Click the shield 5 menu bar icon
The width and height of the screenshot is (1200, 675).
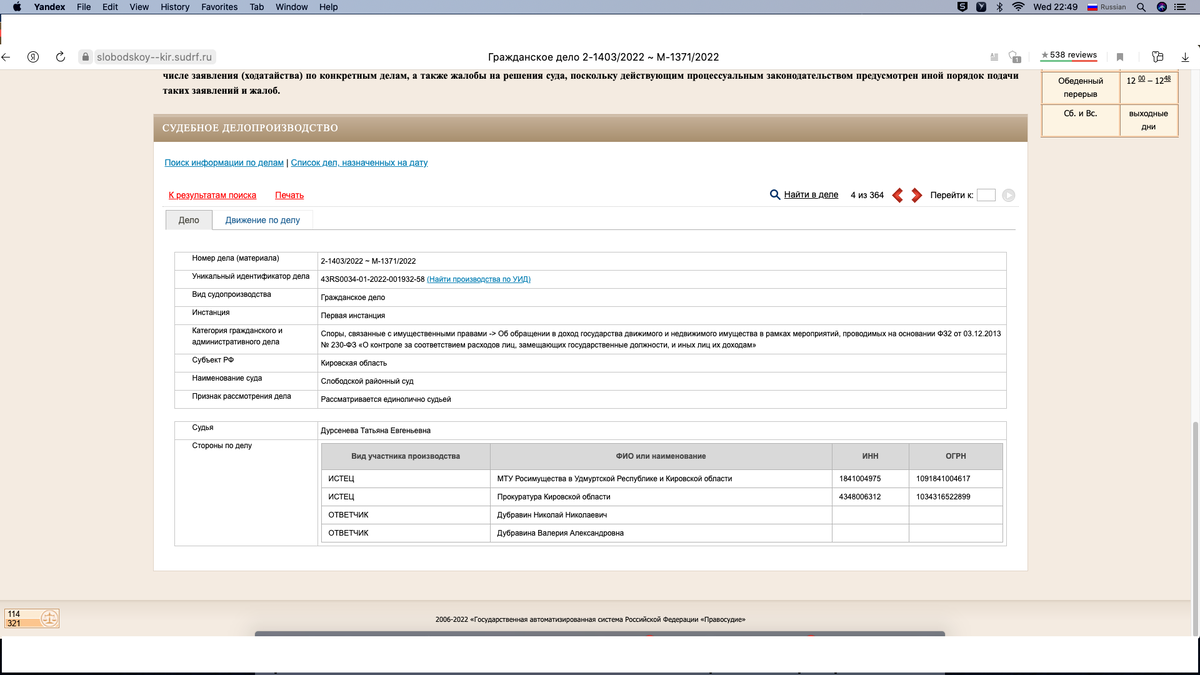[962, 7]
